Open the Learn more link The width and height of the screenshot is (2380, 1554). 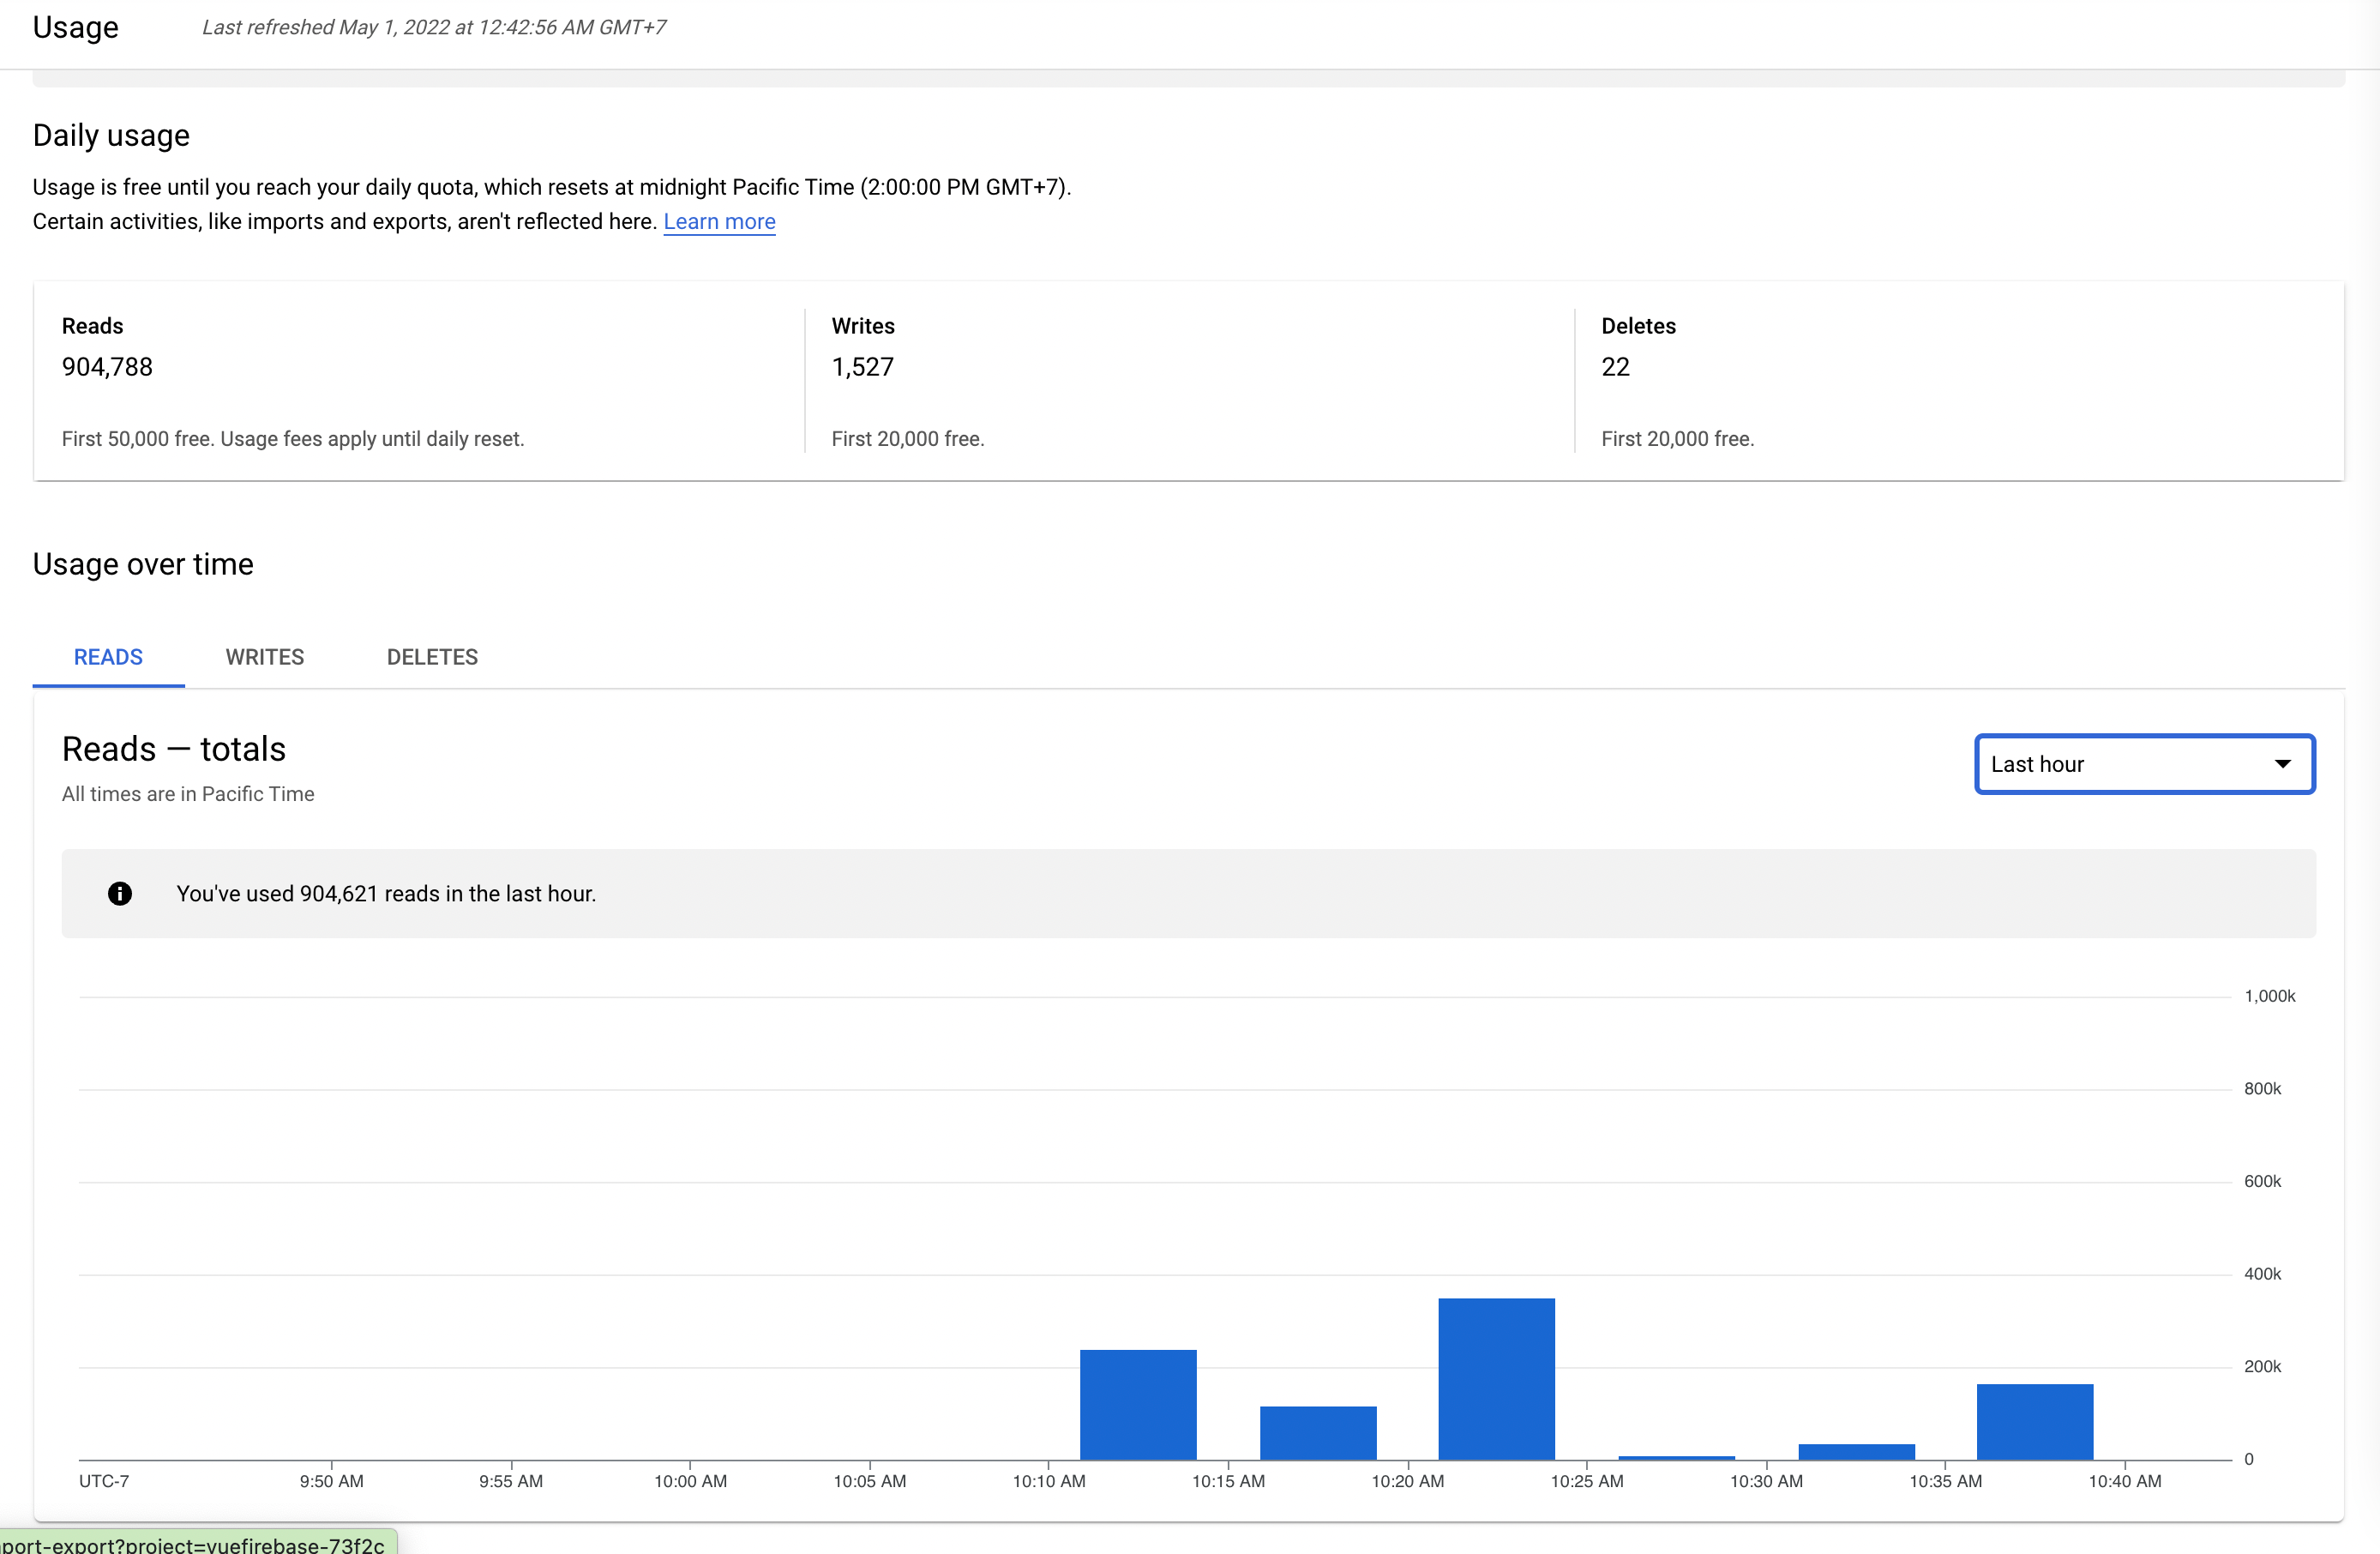[x=719, y=221]
